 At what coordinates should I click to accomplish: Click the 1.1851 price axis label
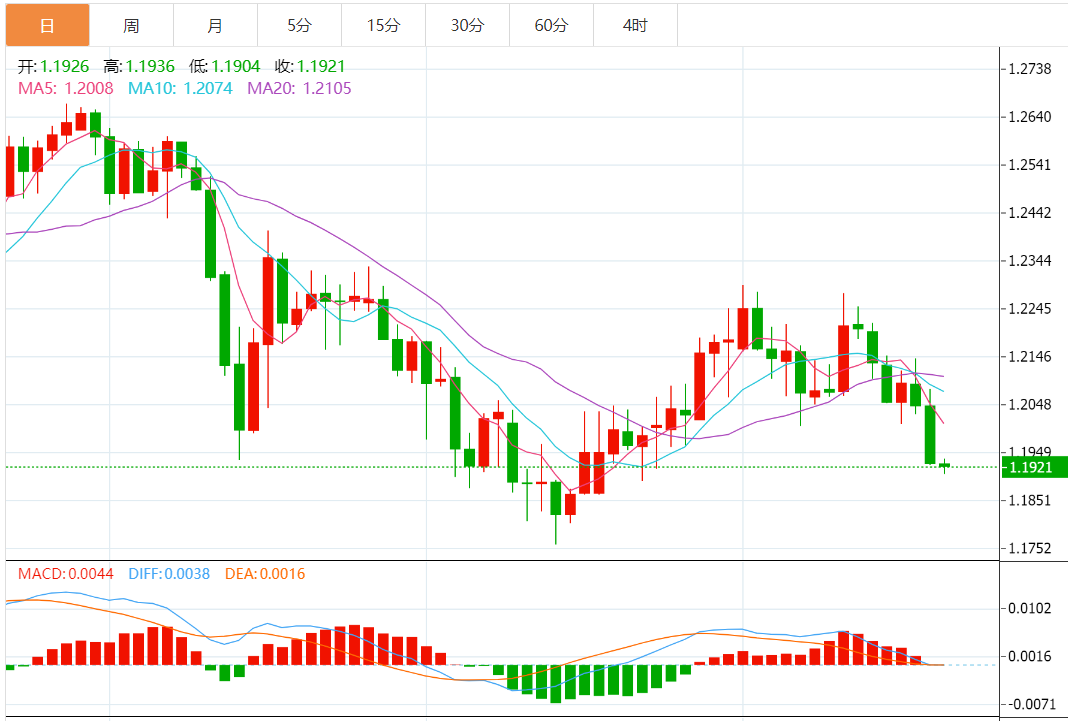1030,500
